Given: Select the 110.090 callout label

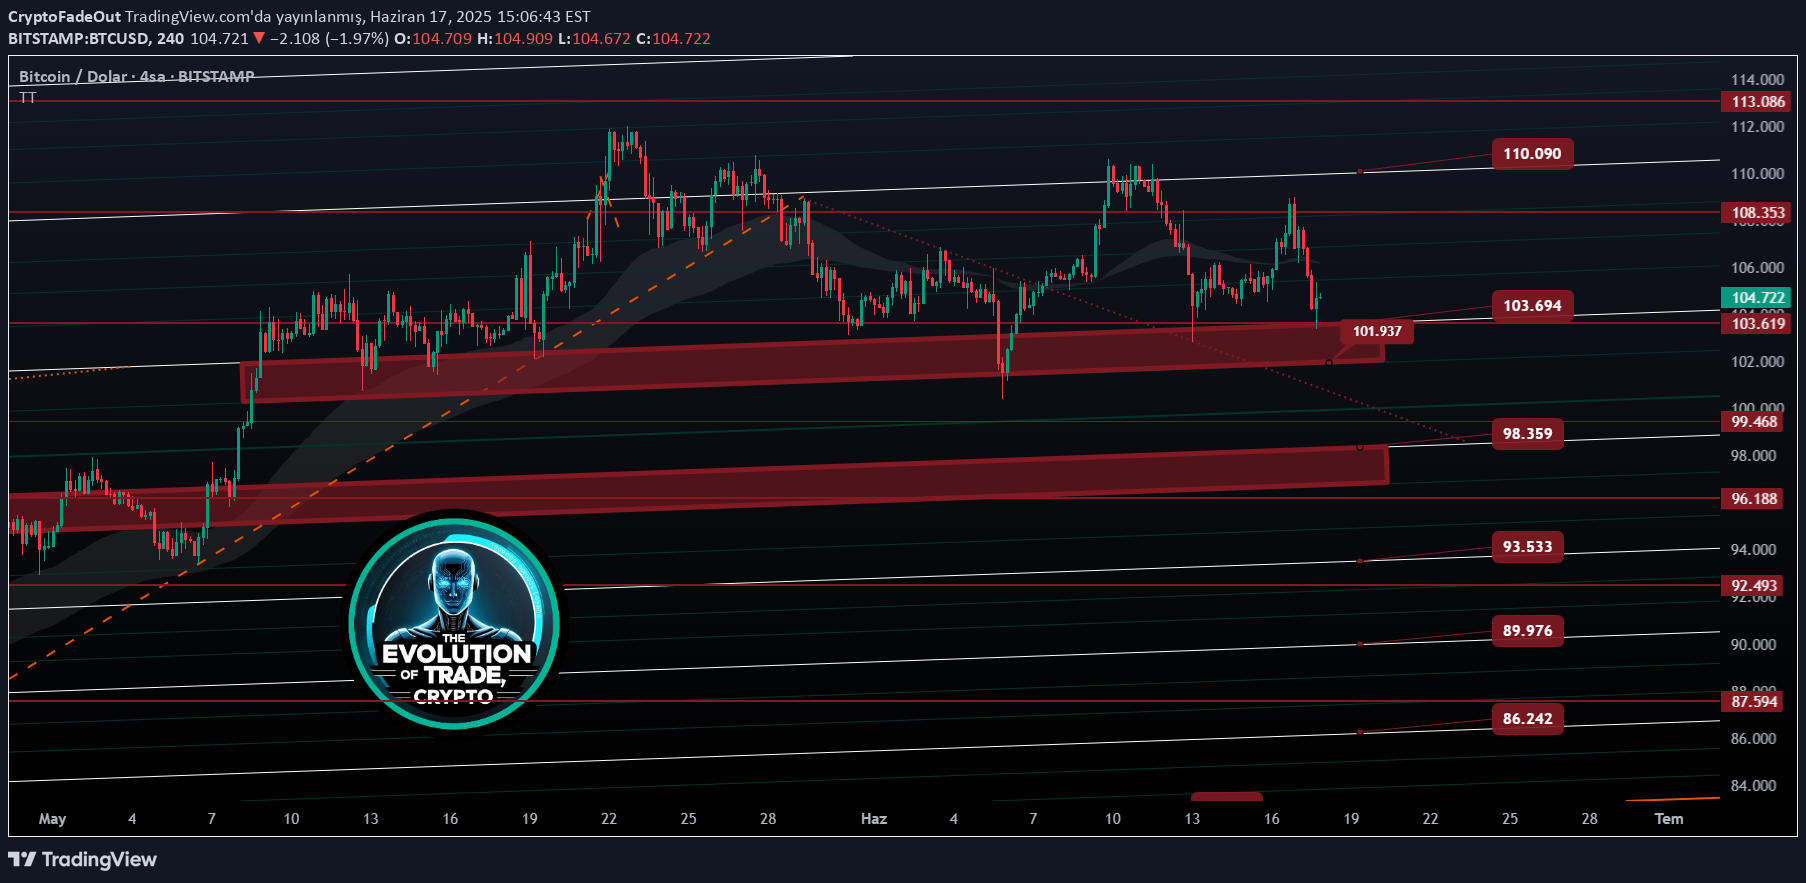Looking at the screenshot, I should 1532,154.
